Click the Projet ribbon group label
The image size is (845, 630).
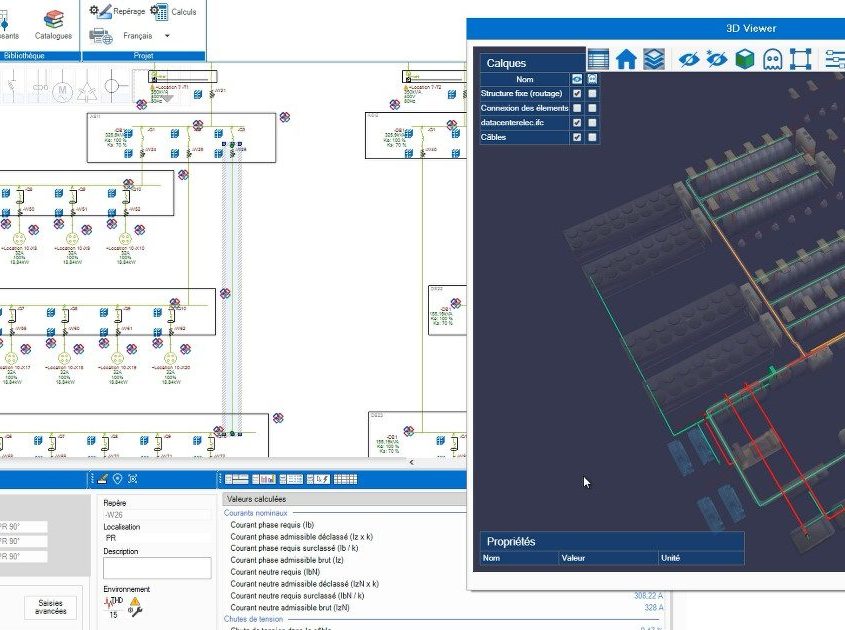143,56
